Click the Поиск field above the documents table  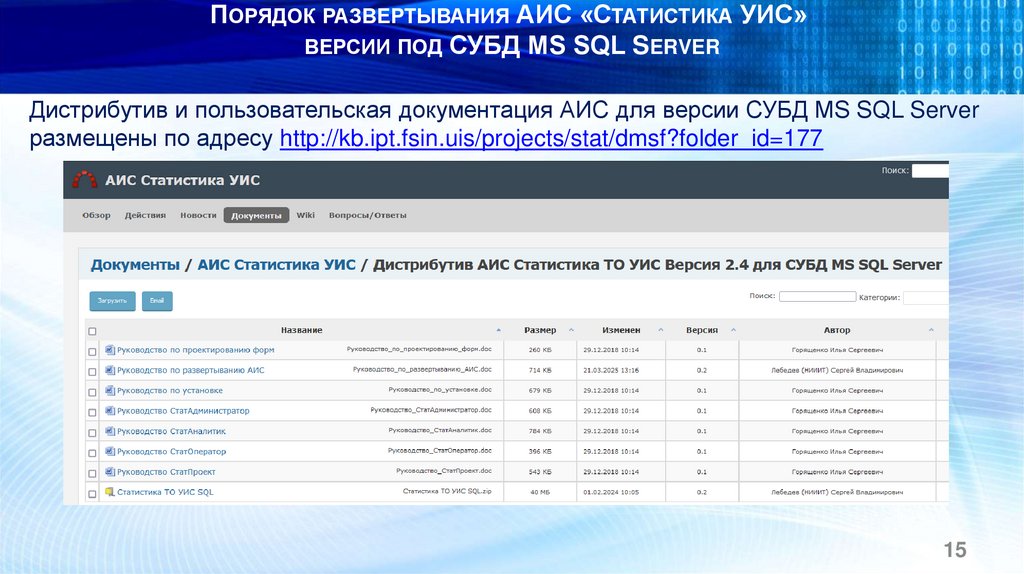tap(817, 296)
